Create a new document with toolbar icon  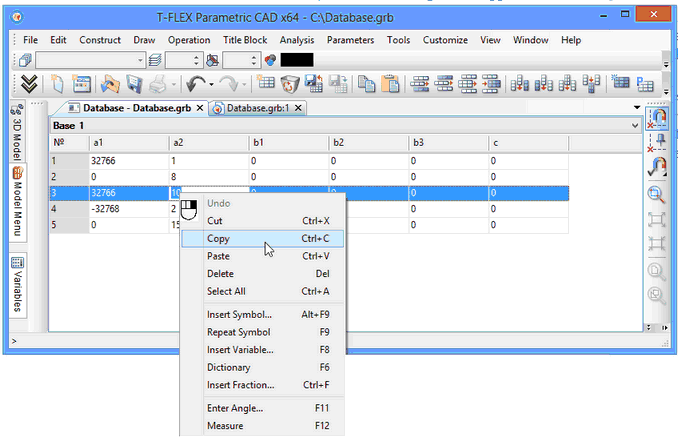click(57, 83)
